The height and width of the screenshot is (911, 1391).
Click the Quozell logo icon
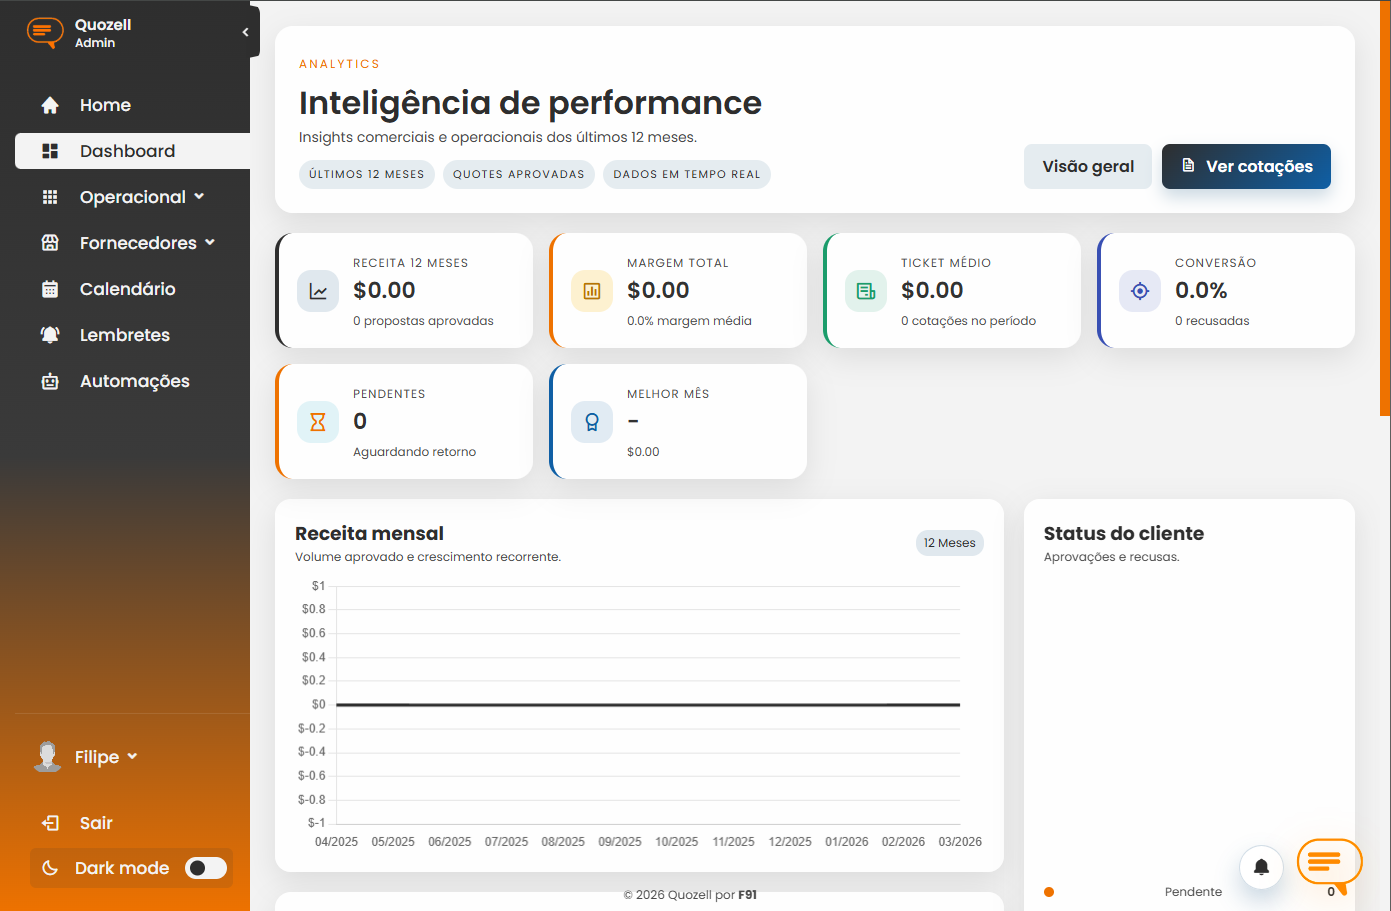[x=44, y=32]
